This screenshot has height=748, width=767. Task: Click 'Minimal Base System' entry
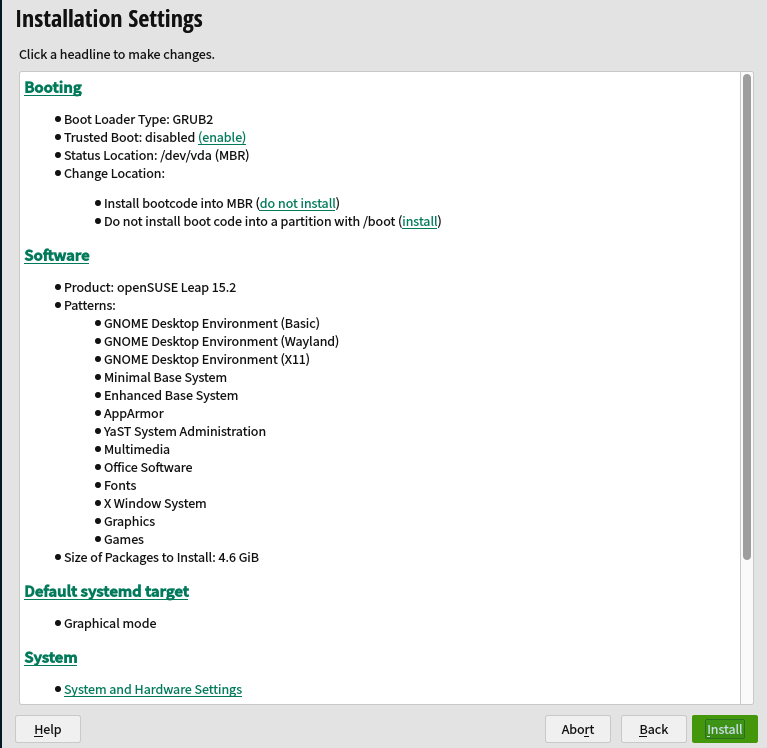pyautogui.click(x=165, y=378)
